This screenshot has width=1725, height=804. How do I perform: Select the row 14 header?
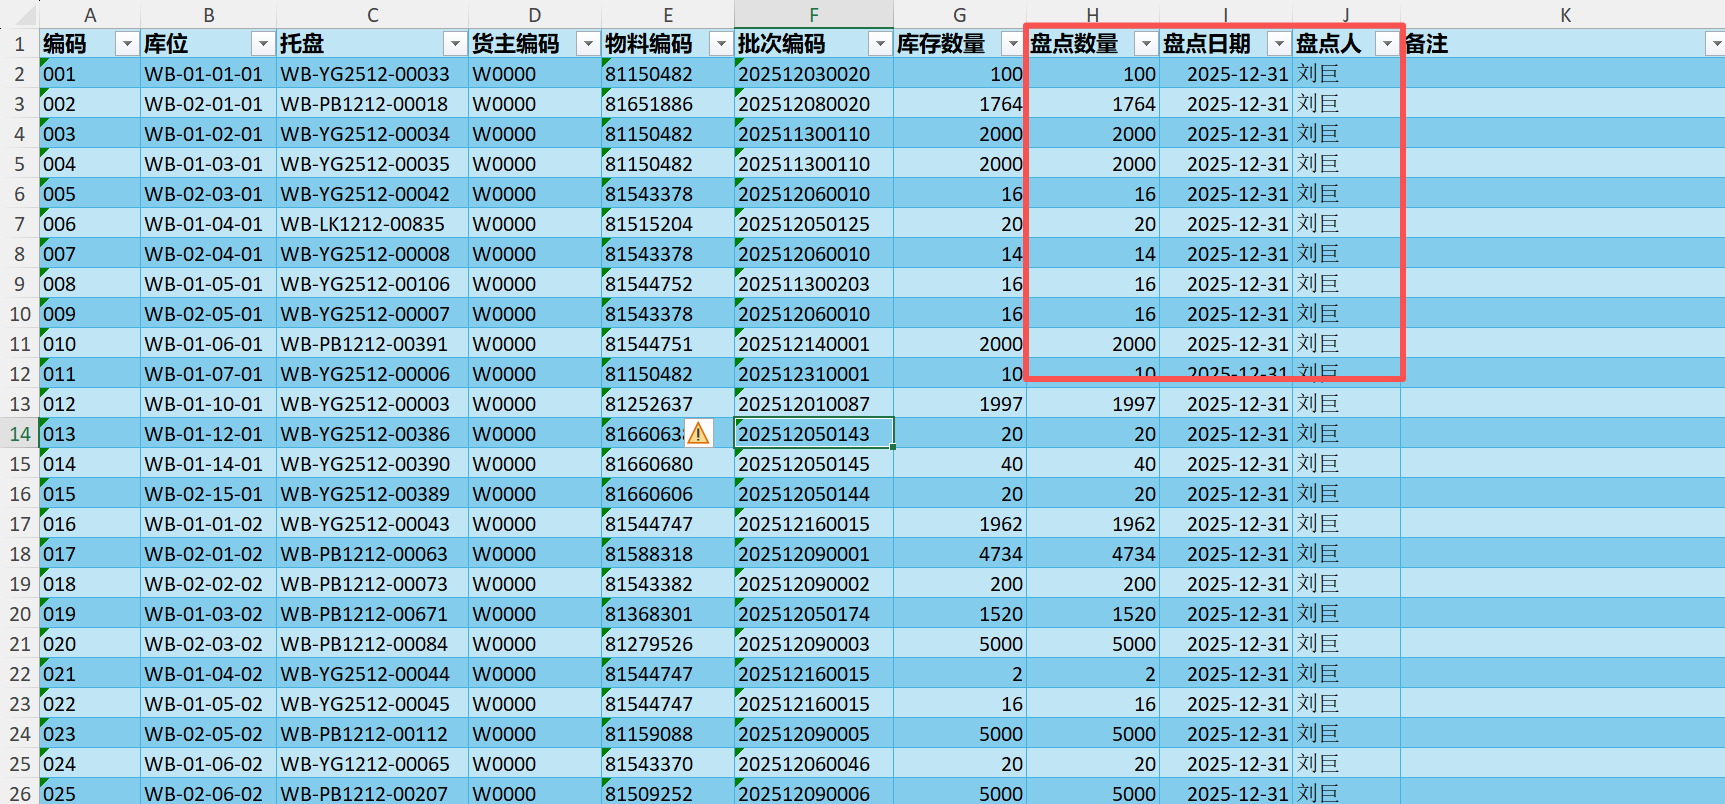pos(20,434)
